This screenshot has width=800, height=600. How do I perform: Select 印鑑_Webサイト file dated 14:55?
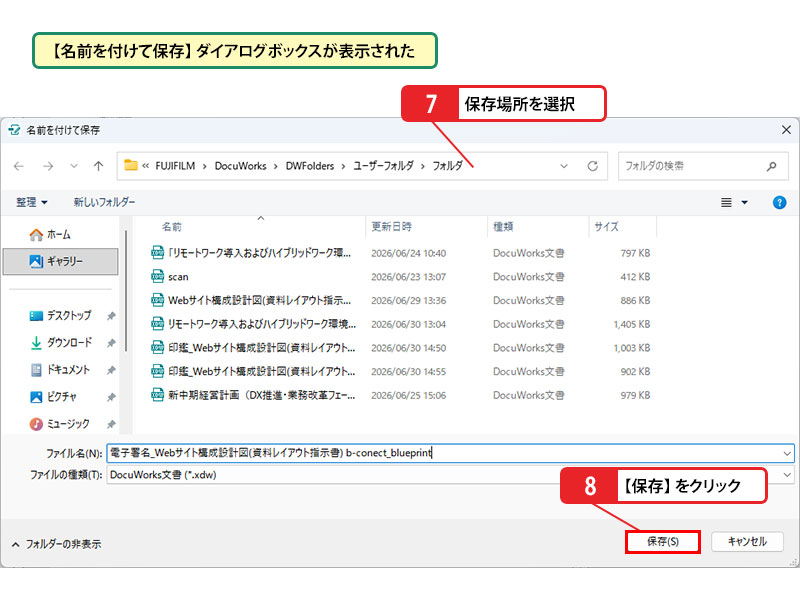tap(261, 372)
